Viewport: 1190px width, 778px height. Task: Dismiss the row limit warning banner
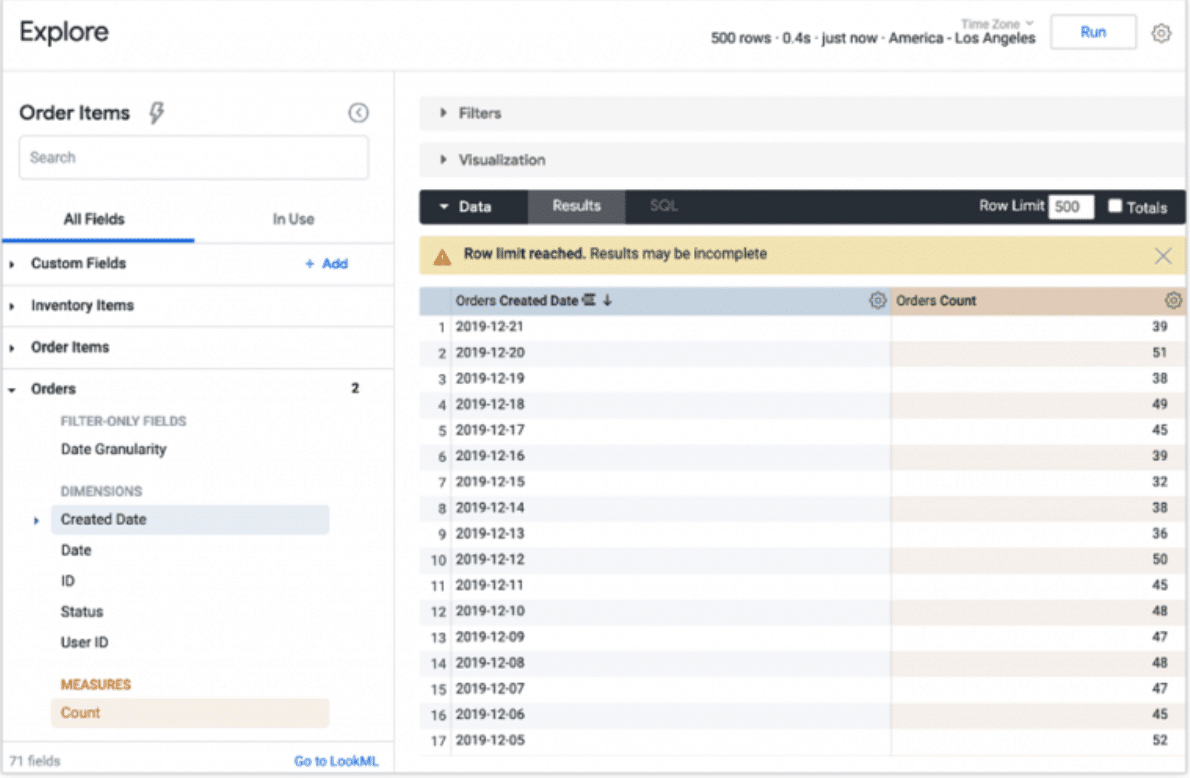click(x=1163, y=256)
